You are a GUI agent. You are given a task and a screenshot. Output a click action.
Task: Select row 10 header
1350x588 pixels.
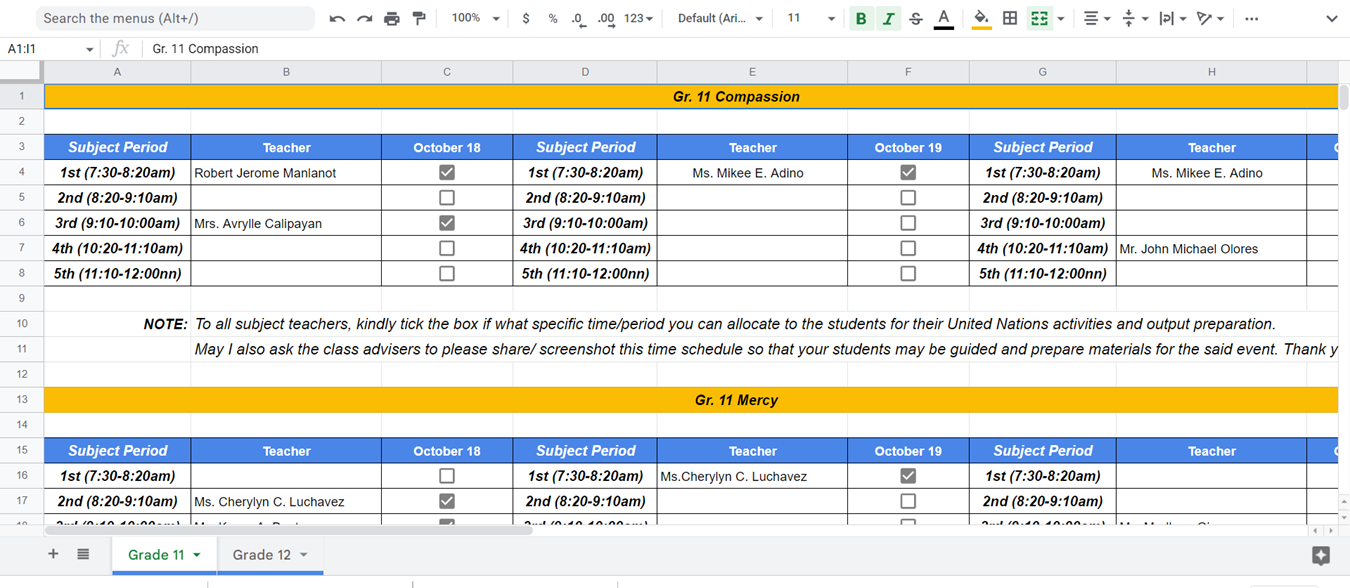click(x=22, y=324)
